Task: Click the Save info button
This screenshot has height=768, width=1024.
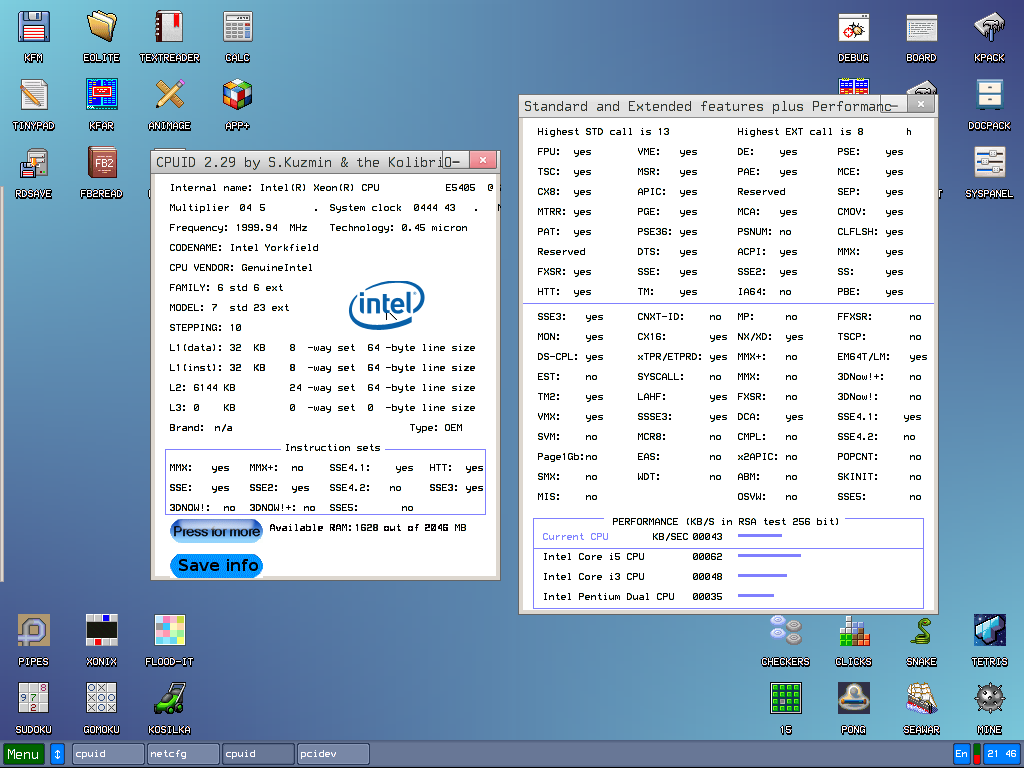Action: point(217,565)
